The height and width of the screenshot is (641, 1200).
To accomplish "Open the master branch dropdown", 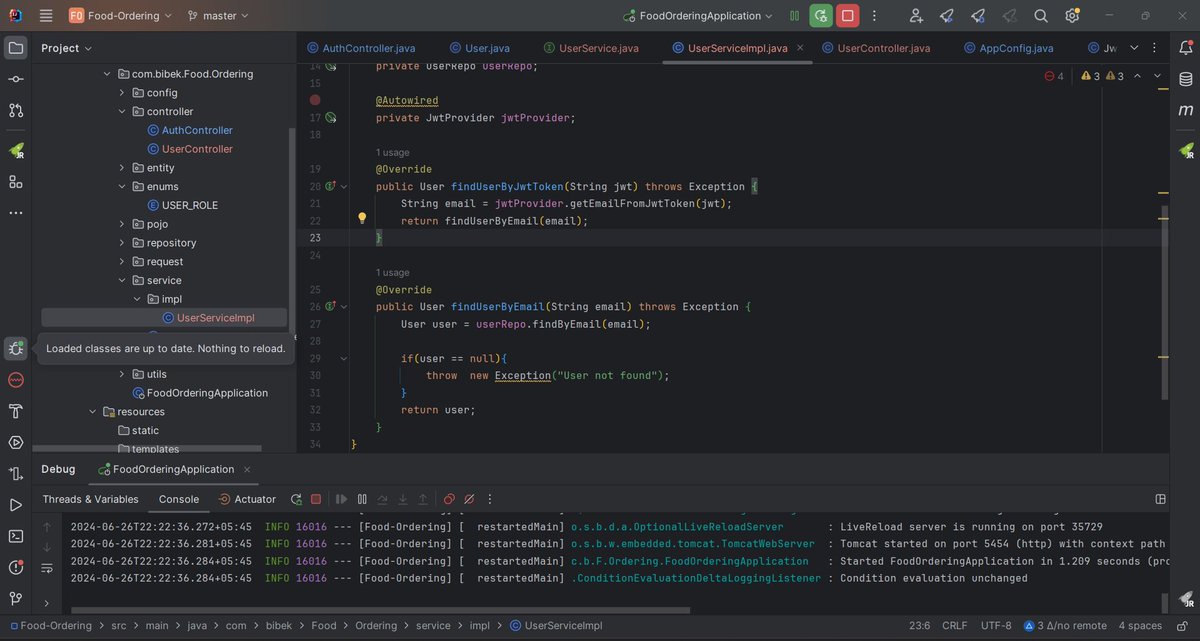I will click(x=217, y=16).
